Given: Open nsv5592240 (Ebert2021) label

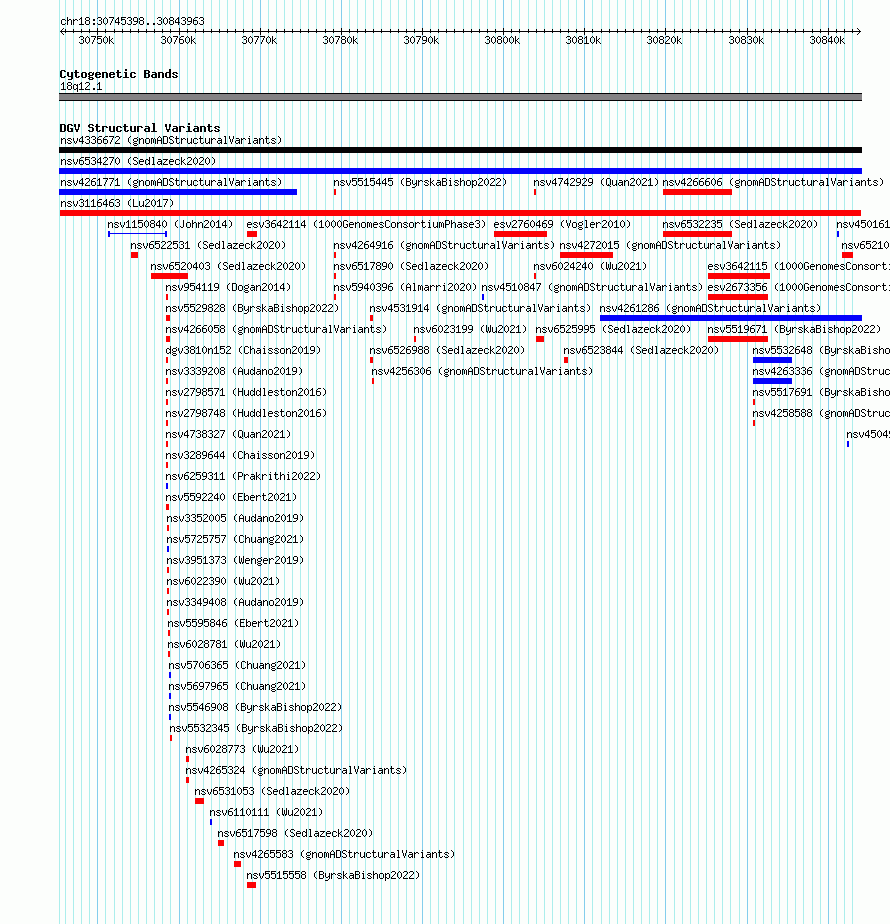Looking at the screenshot, I should pos(231,497).
